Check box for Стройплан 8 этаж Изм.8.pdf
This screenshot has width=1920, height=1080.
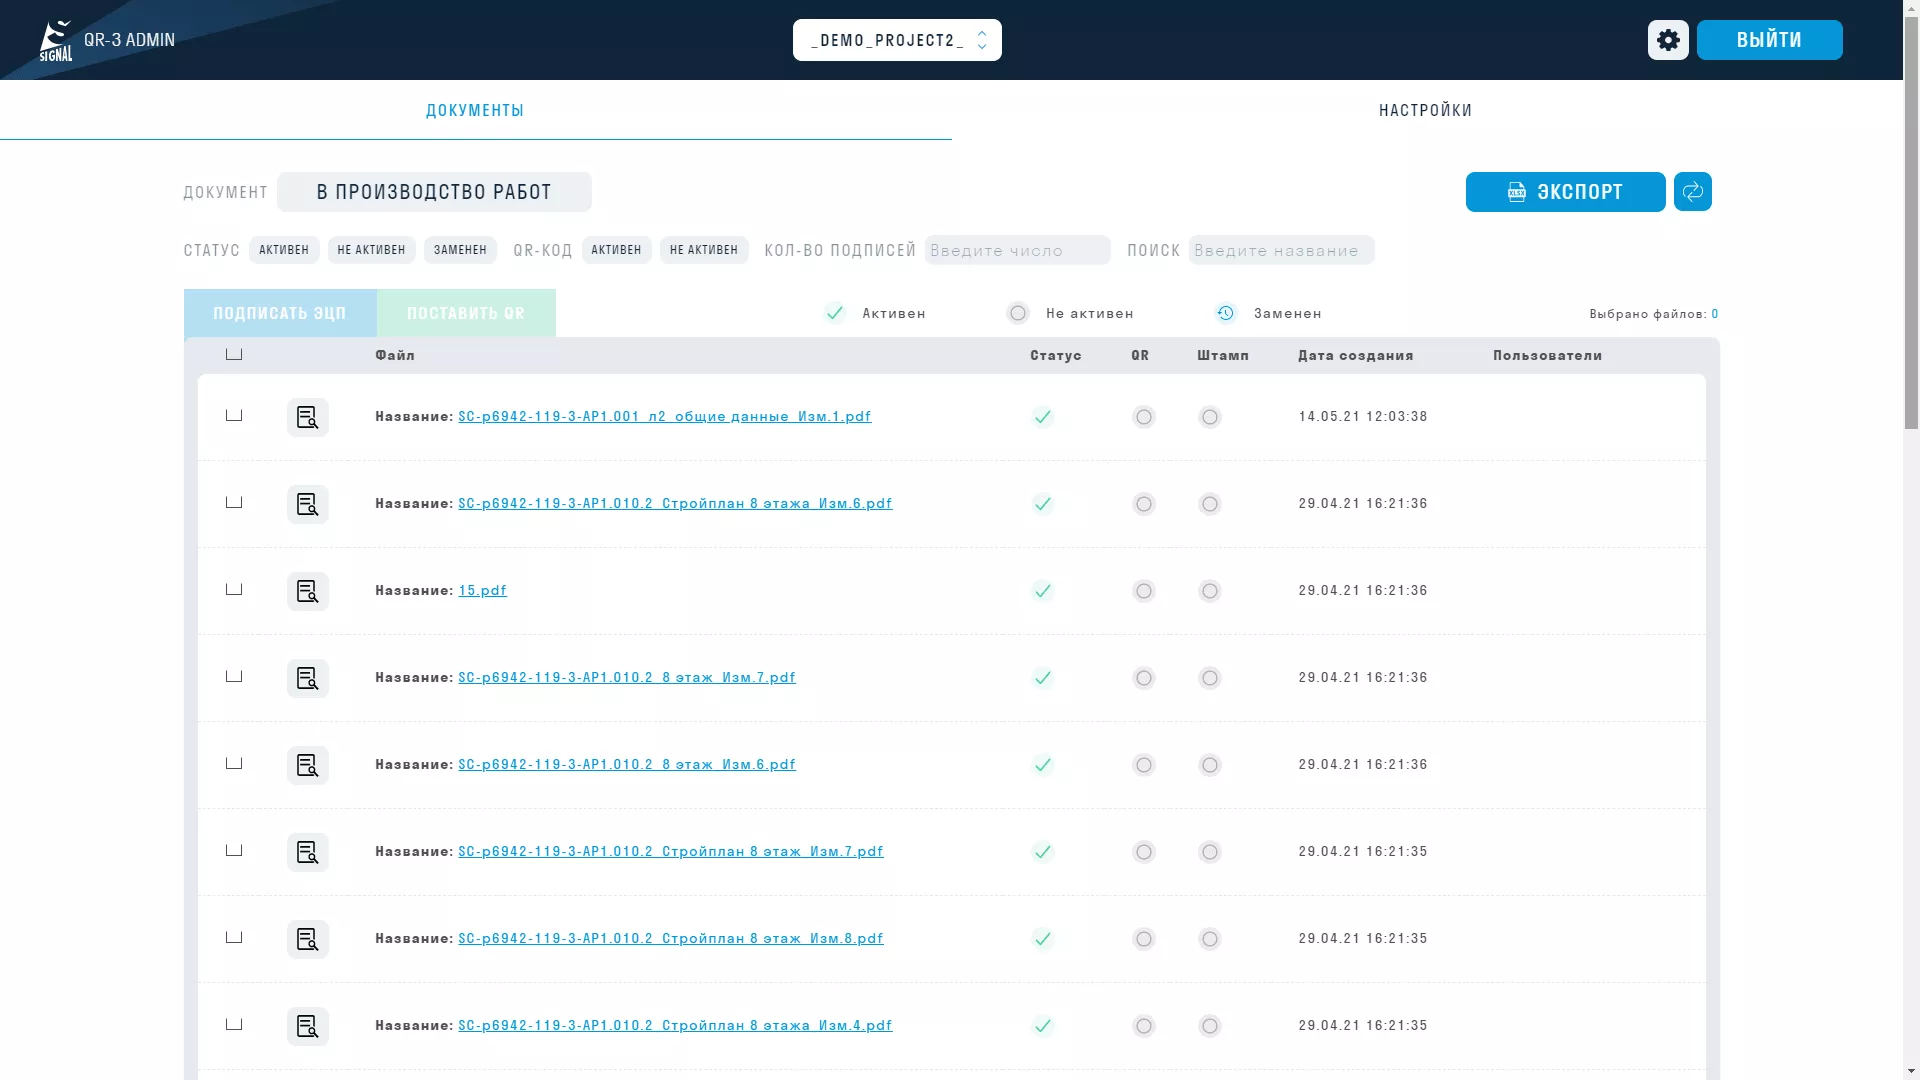234,937
